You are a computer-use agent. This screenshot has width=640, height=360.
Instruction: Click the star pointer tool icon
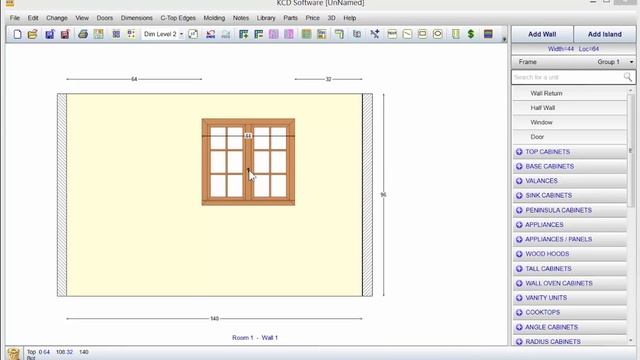click(x=375, y=34)
